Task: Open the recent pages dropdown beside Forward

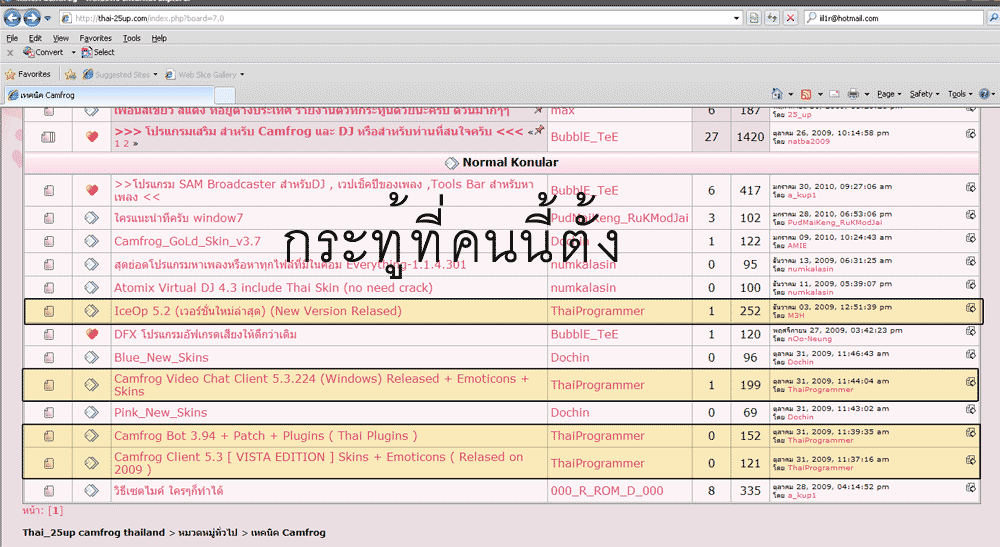Action: (x=47, y=18)
